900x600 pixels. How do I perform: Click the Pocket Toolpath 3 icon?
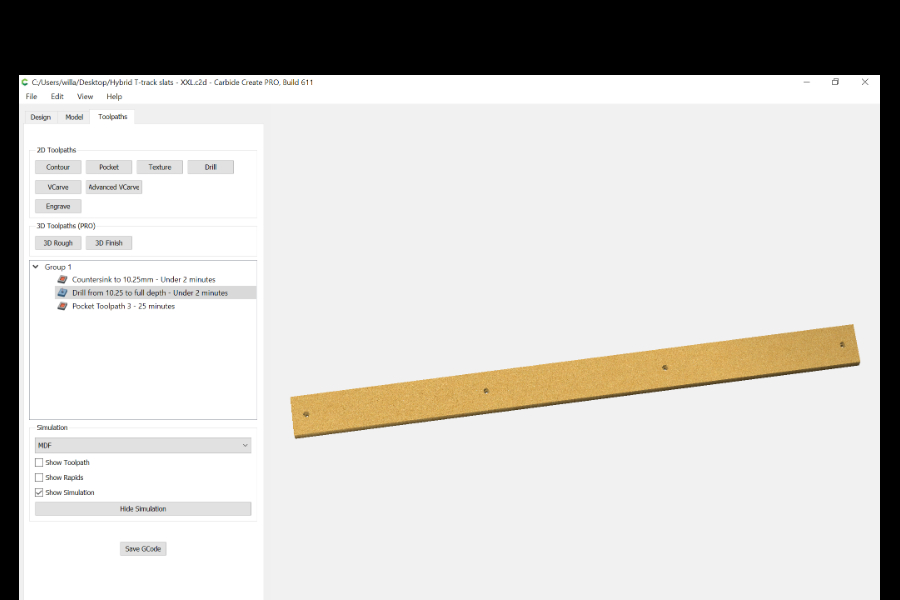point(63,306)
